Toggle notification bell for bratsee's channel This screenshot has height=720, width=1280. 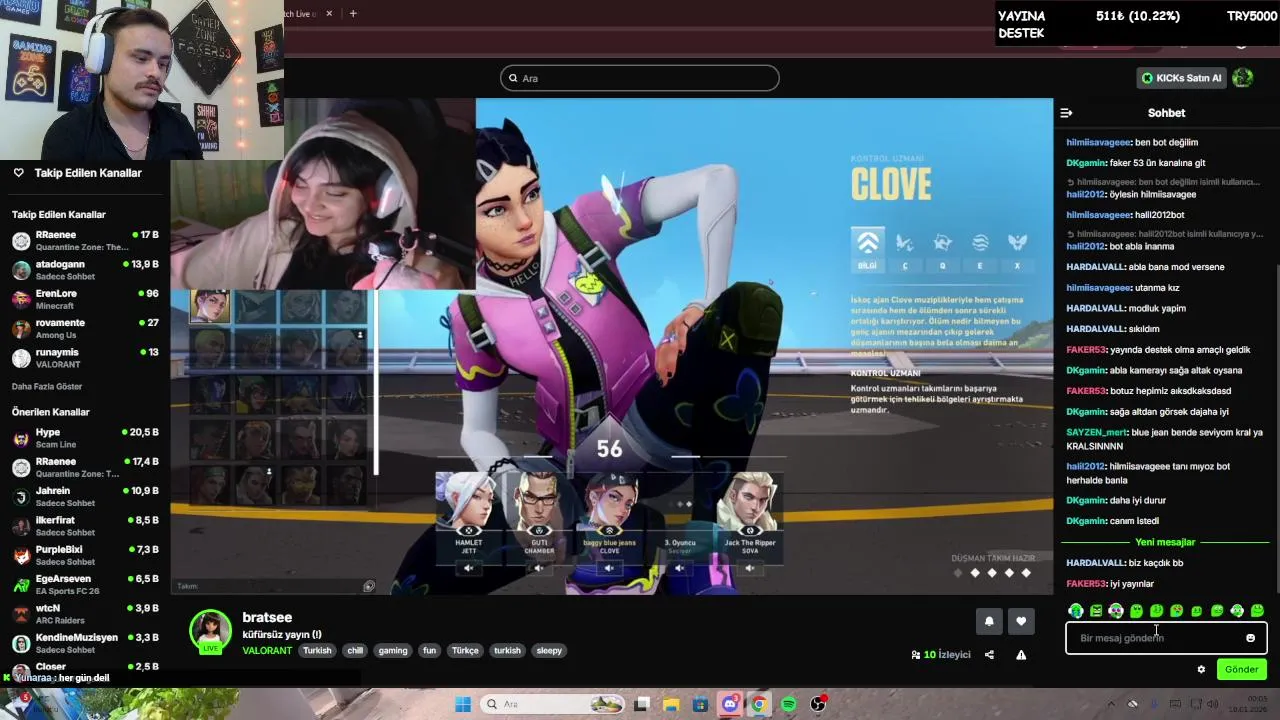(x=989, y=621)
